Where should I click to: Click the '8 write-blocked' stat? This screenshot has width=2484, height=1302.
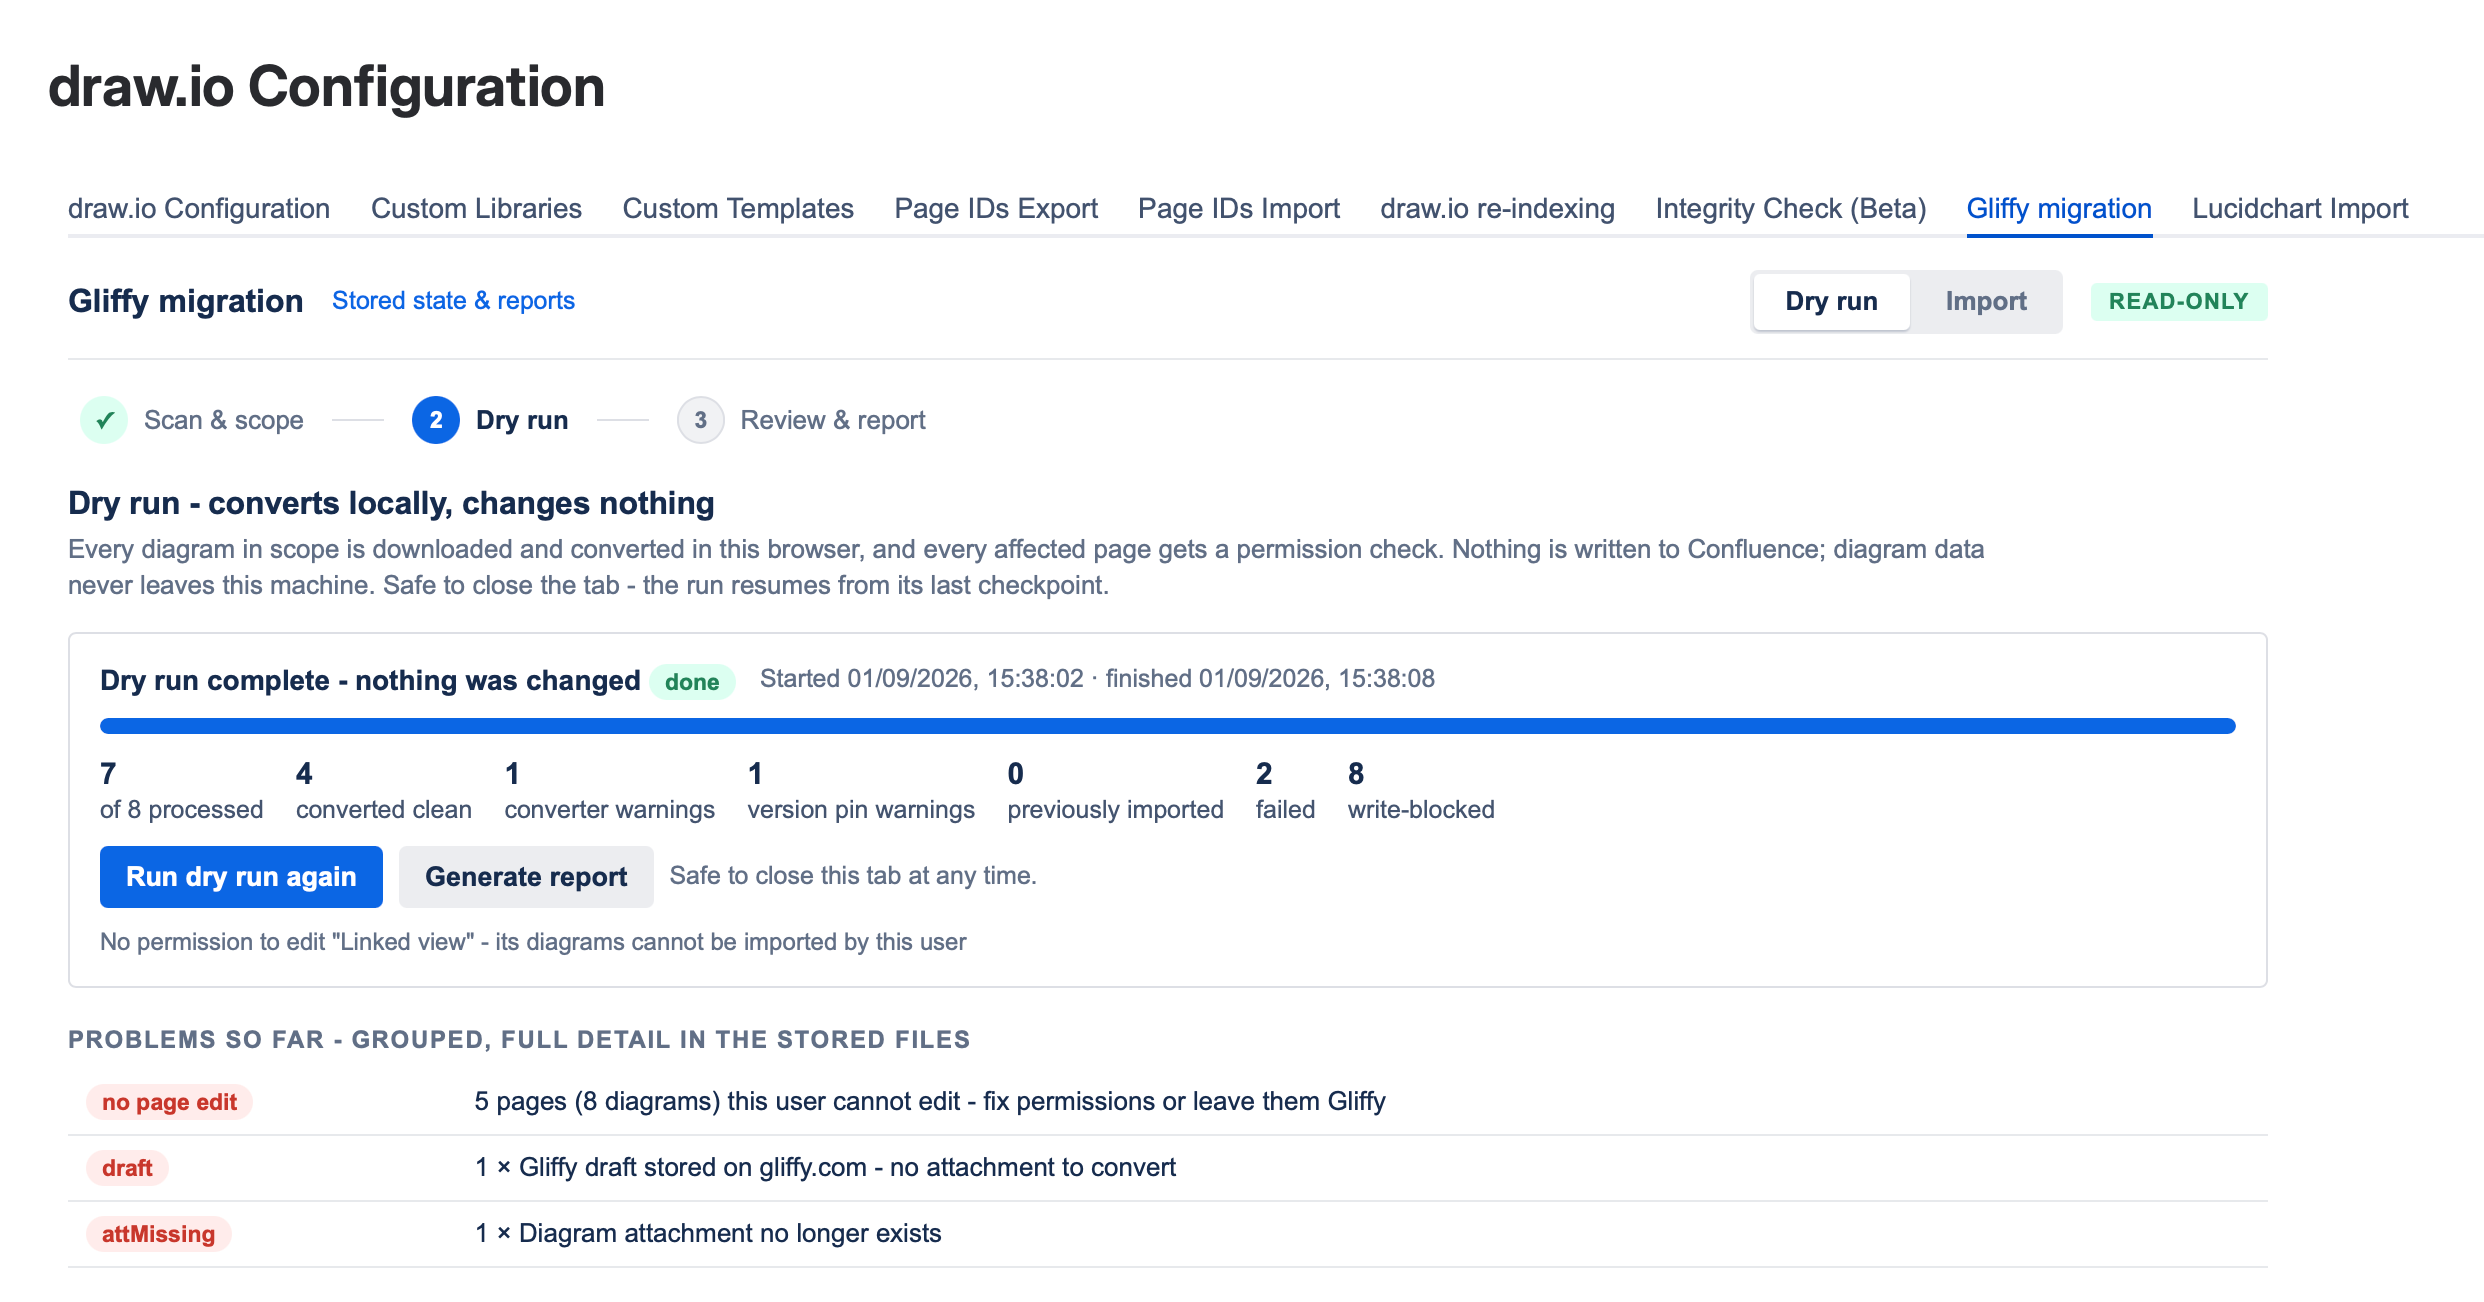pos(1421,791)
